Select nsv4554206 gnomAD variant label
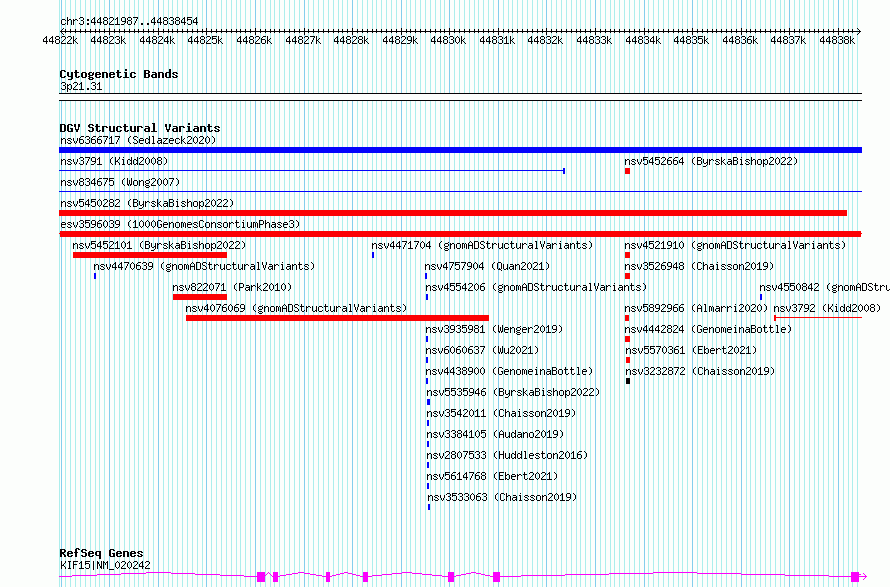 pyautogui.click(x=536, y=287)
